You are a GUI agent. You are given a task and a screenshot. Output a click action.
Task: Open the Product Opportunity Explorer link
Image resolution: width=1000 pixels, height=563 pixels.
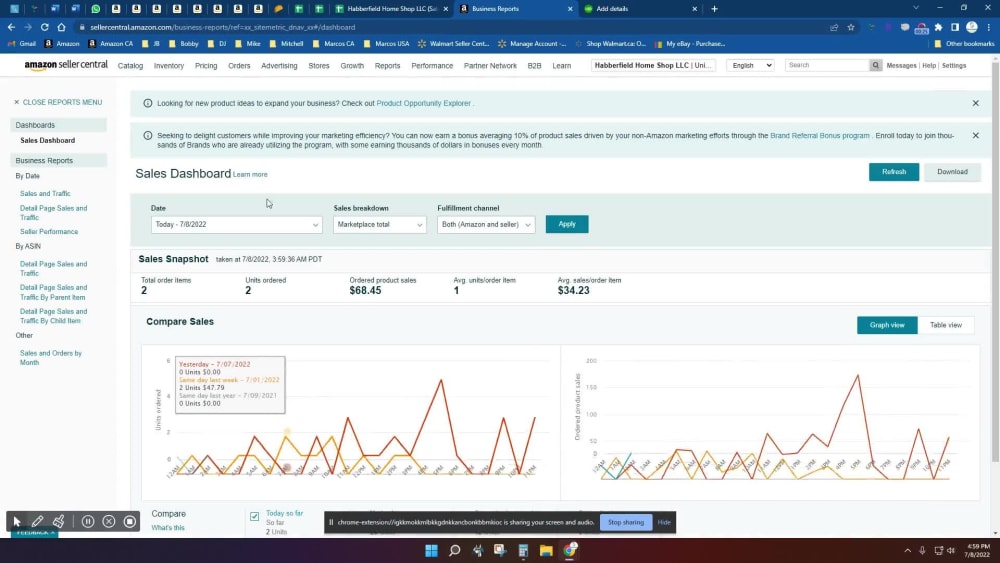[x=423, y=103]
